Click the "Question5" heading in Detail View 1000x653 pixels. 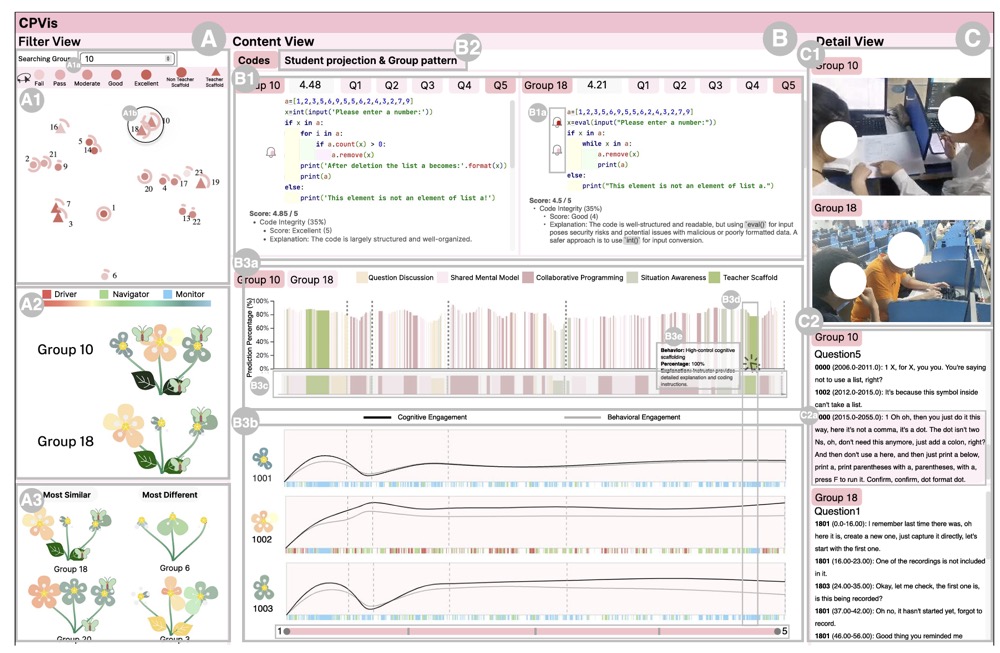tap(837, 354)
